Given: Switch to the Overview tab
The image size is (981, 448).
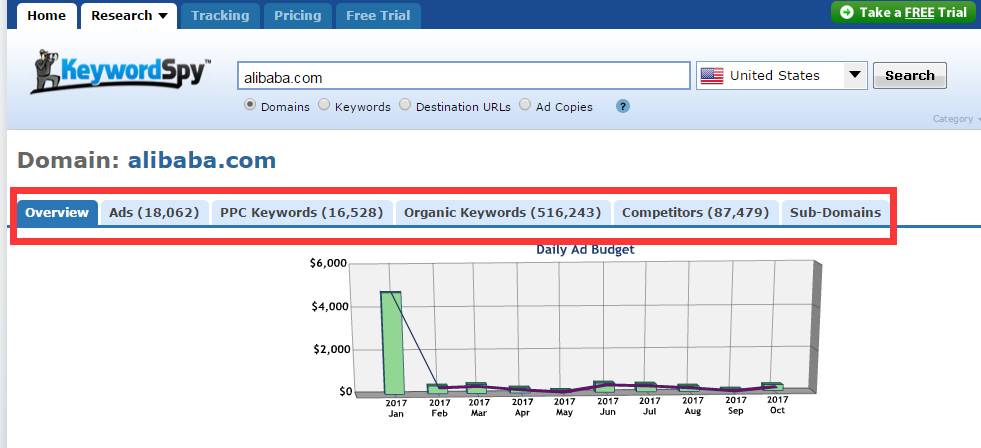Looking at the screenshot, I should 58,213.
